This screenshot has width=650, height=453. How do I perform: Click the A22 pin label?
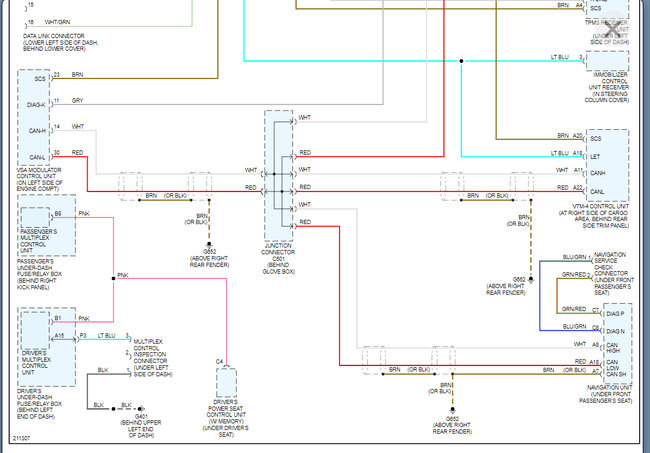click(577, 188)
